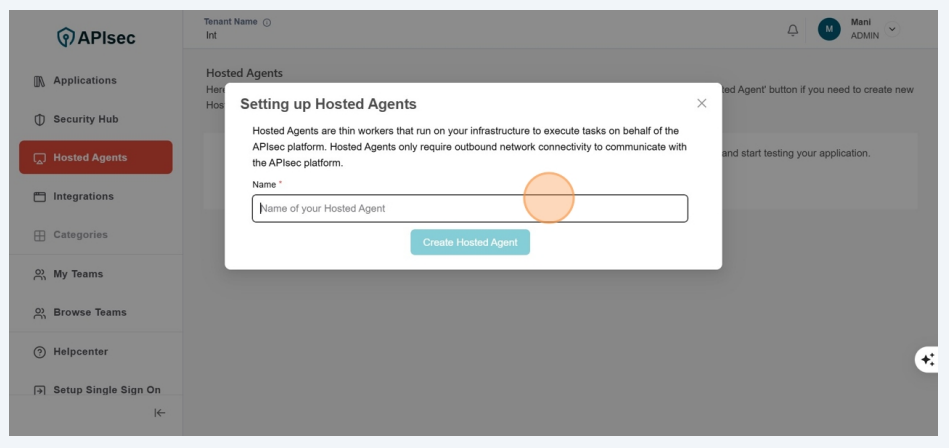Collapse the sidebar with arrow icon

(x=160, y=413)
